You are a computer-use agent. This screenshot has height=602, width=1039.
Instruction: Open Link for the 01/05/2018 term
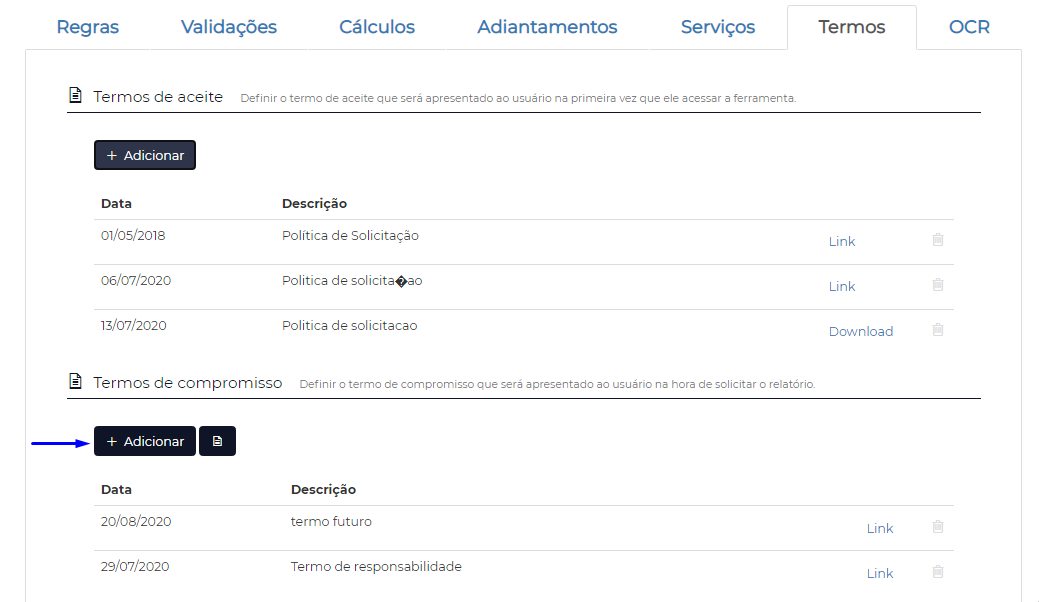(x=842, y=241)
